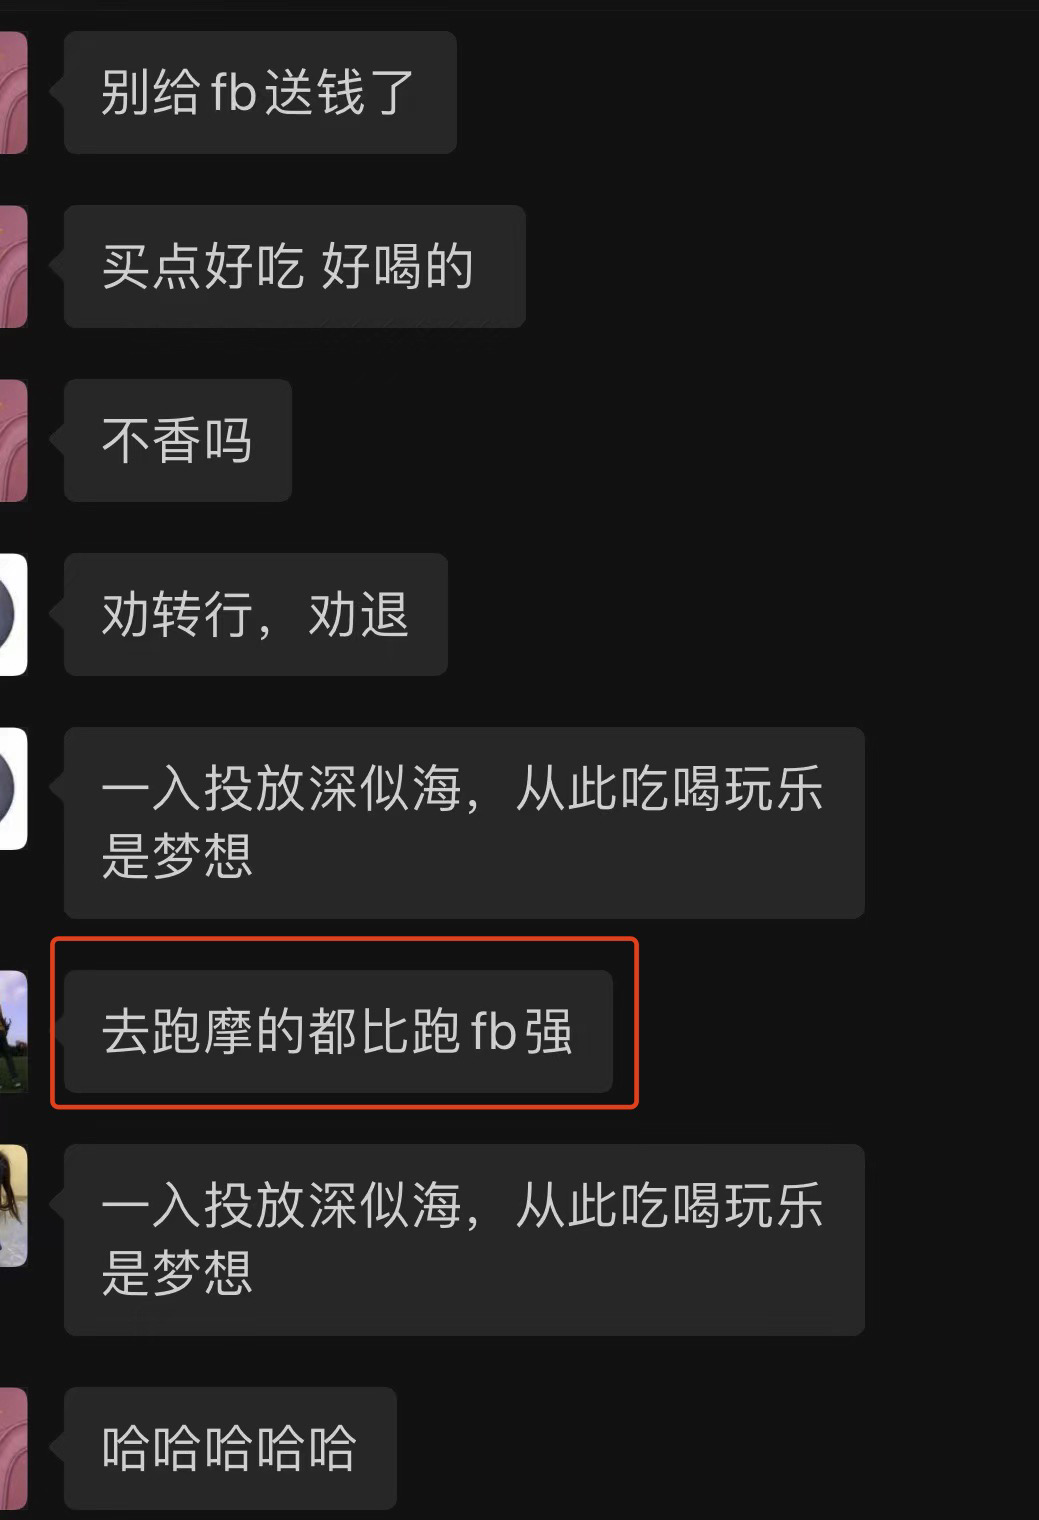
Task: Tap the avatar of the red-boxed message sender
Action: point(13,1031)
